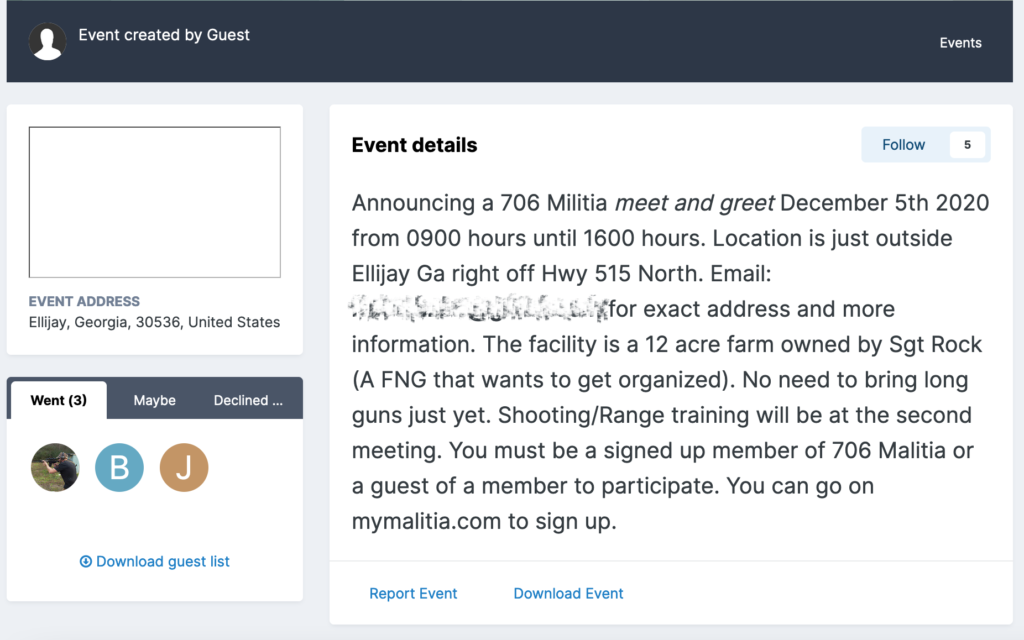Image resolution: width=1024 pixels, height=640 pixels.
Task: Click the empty event map image box
Action: tap(155, 202)
